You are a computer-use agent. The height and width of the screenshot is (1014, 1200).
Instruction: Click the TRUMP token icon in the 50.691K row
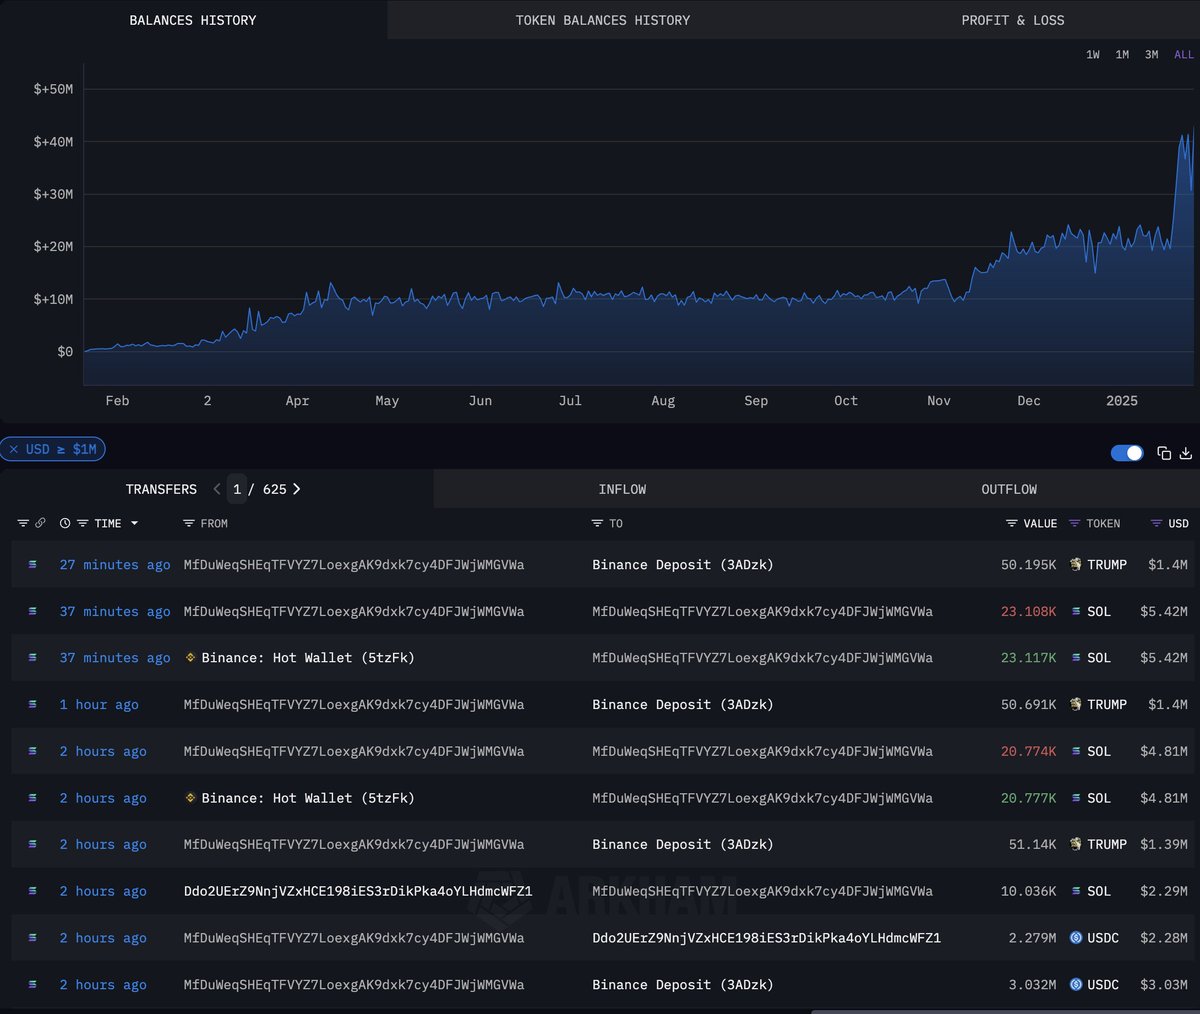coord(1076,704)
